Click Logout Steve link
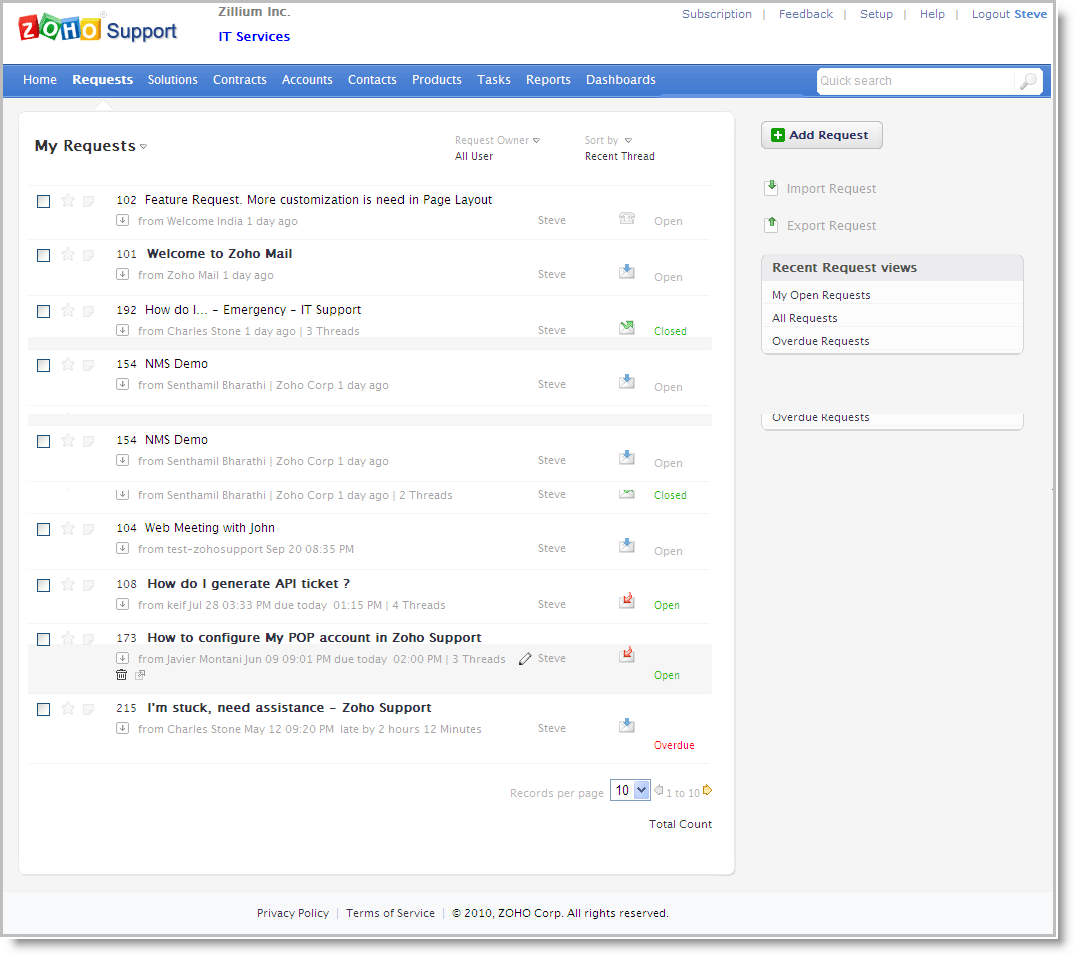This screenshot has height=955, width=1074. pyautogui.click(x=1009, y=14)
